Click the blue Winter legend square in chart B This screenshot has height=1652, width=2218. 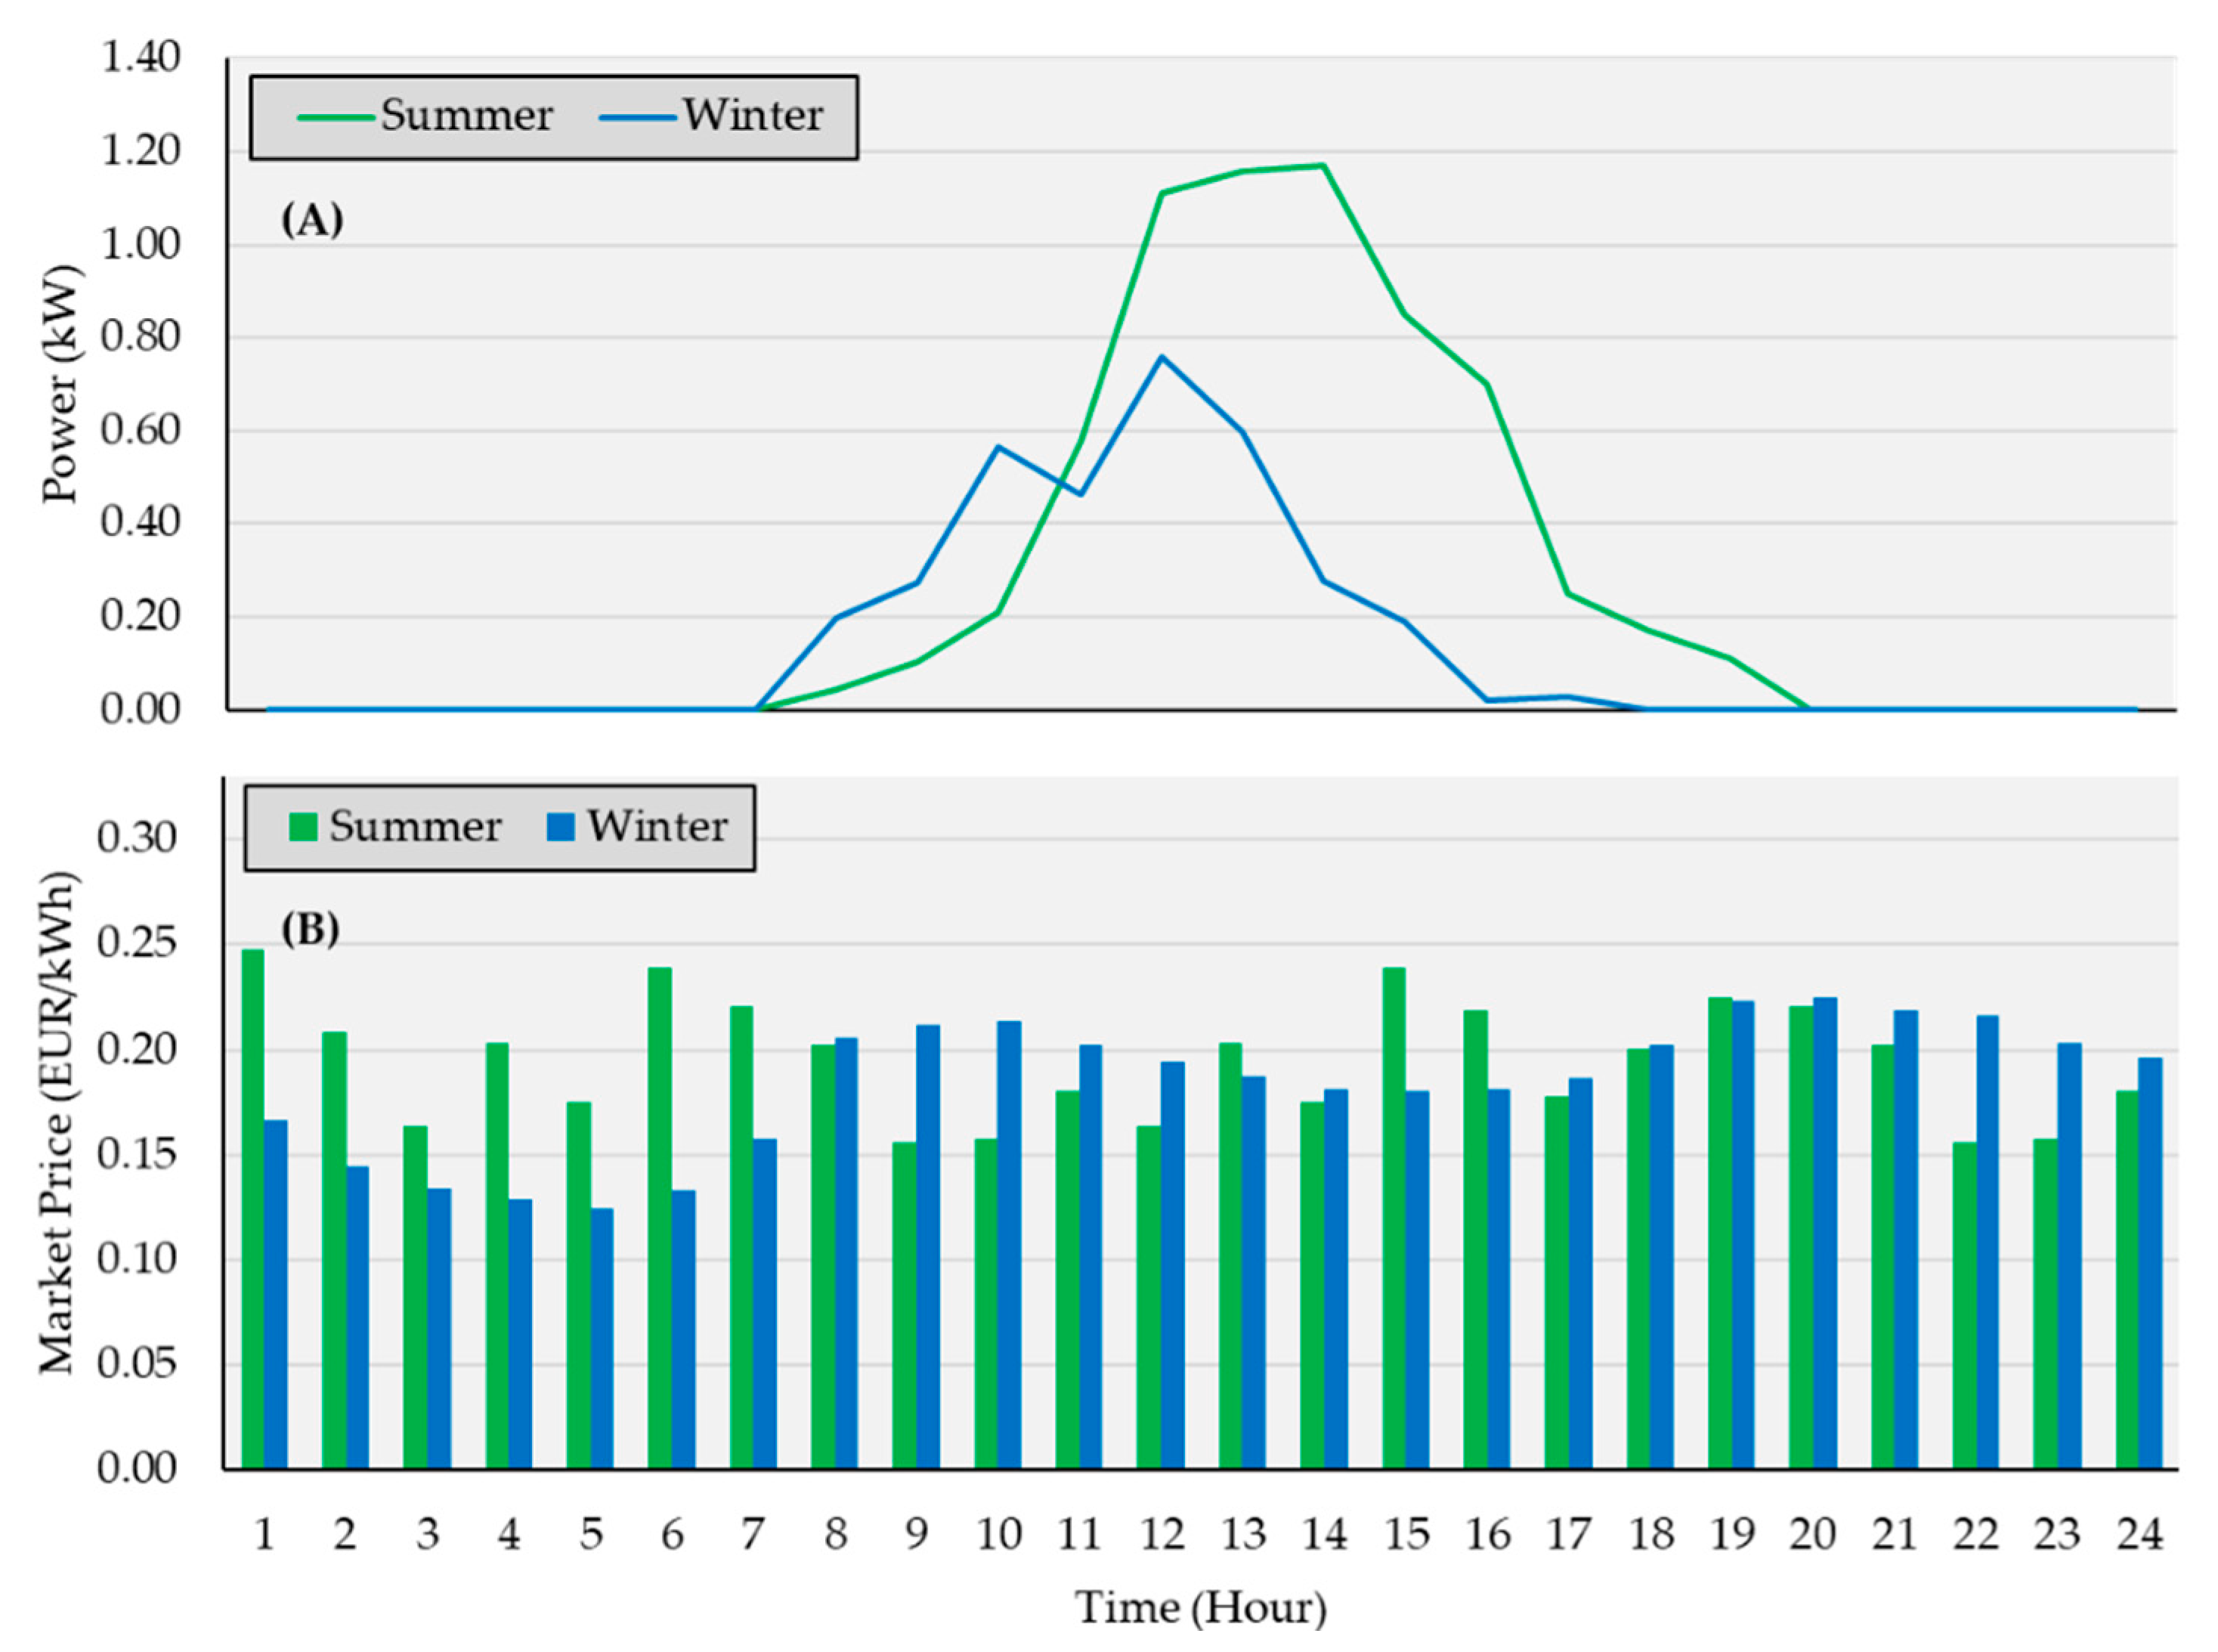click(561, 827)
